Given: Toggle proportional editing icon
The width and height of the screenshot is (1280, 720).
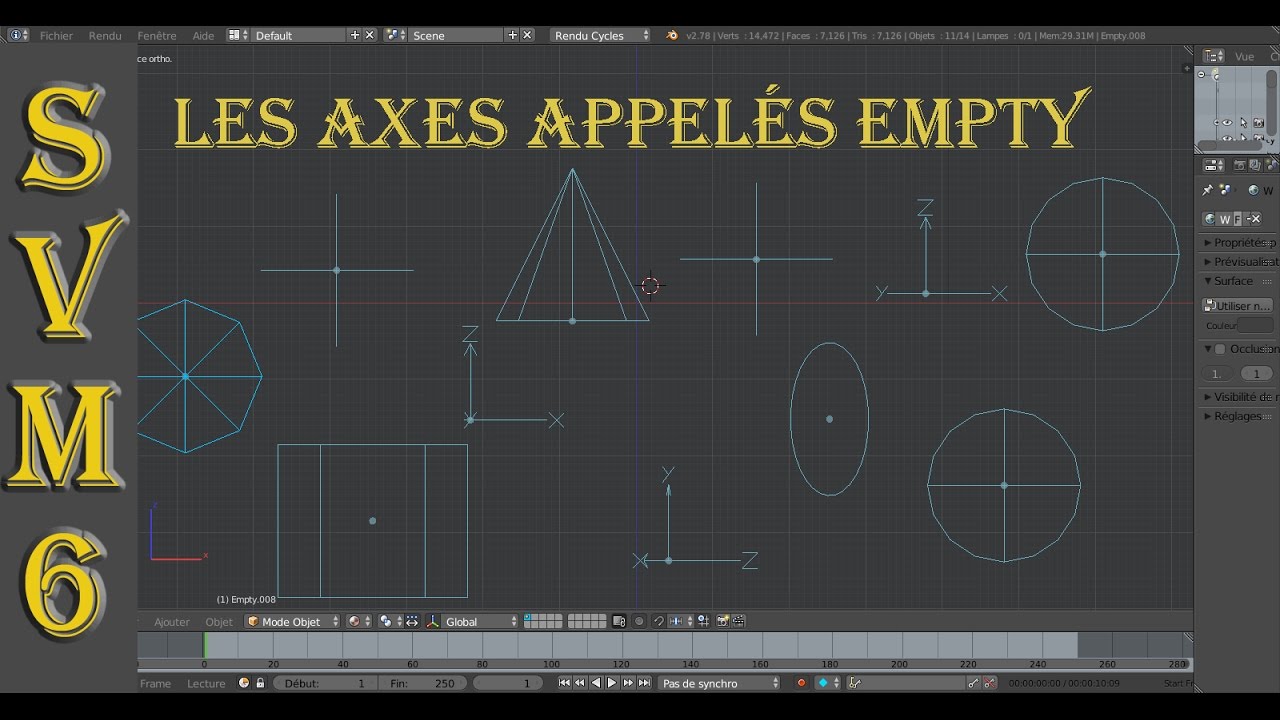Looking at the screenshot, I should click(x=639, y=622).
